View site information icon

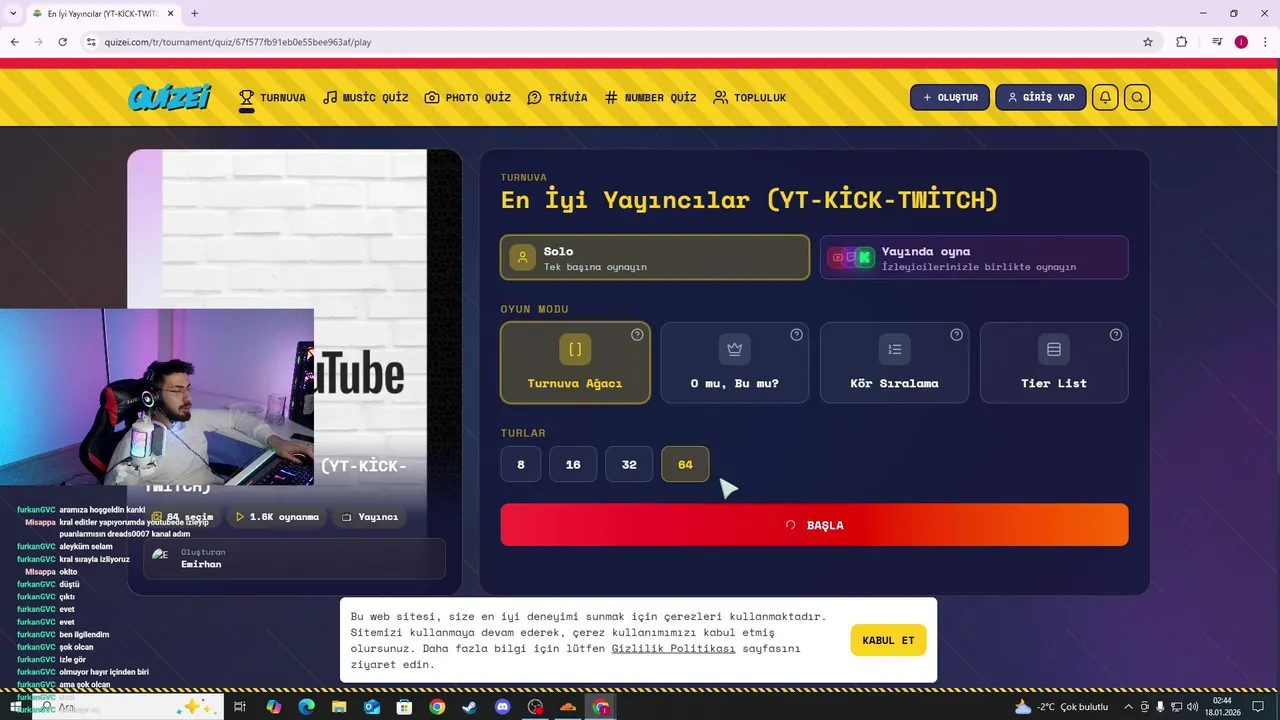click(x=91, y=42)
